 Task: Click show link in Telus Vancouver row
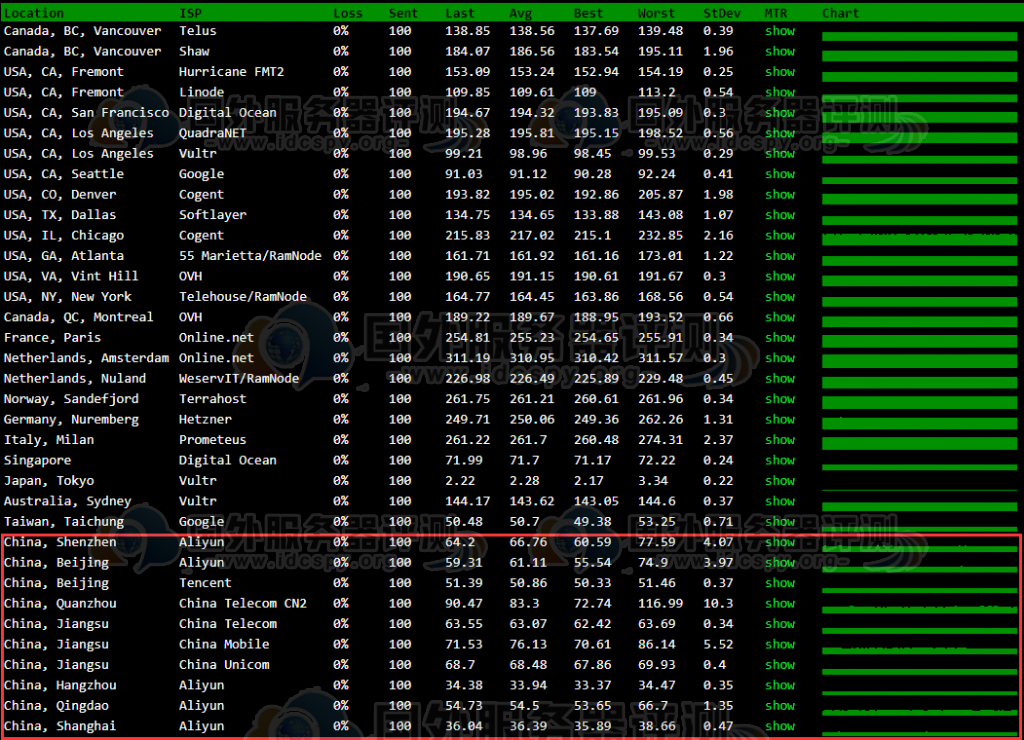point(780,31)
